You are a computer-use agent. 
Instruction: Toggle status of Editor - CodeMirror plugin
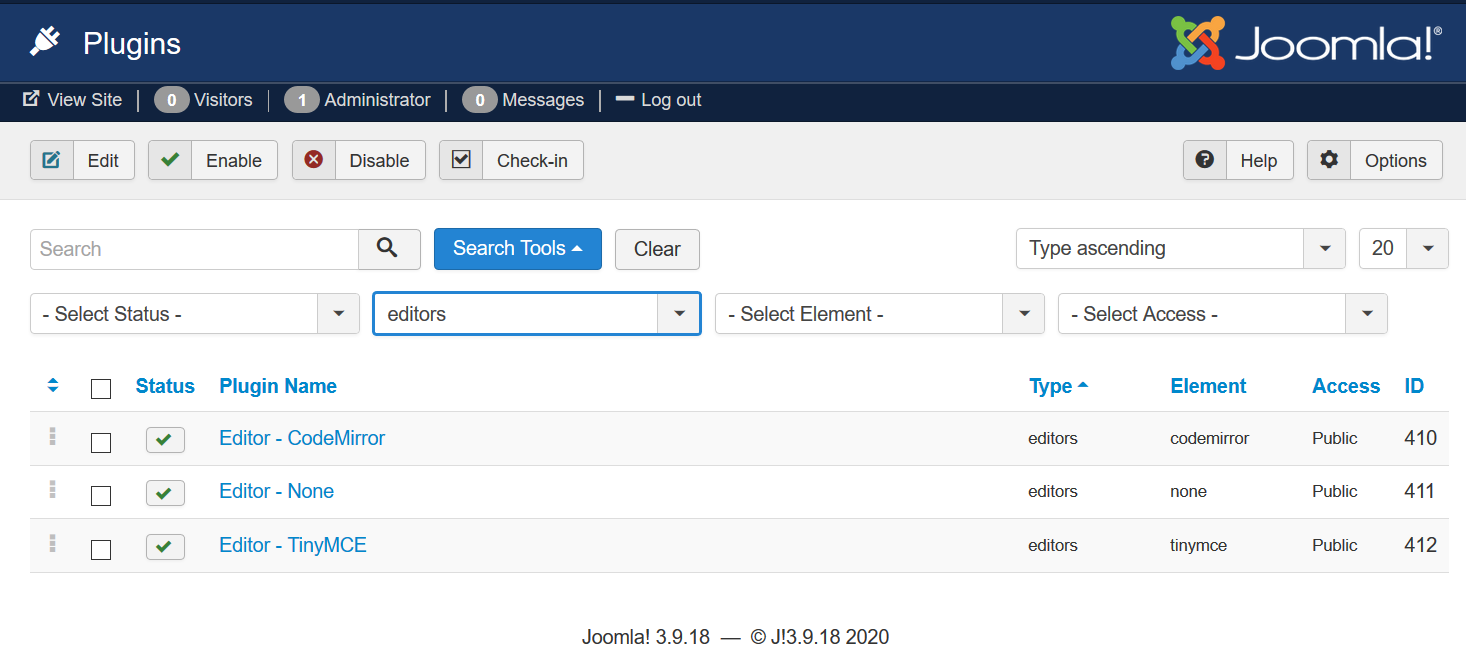click(x=165, y=440)
